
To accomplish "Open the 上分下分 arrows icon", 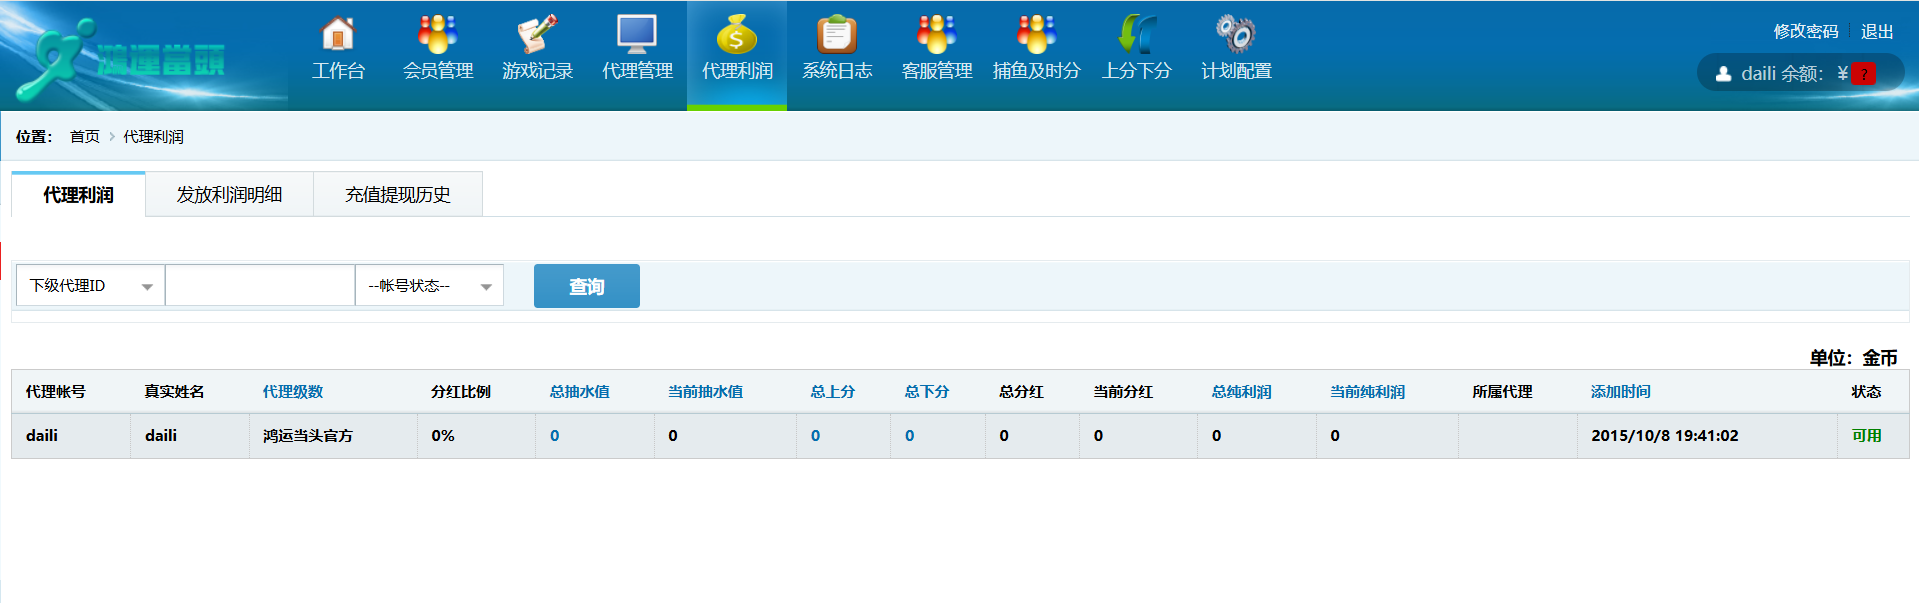I will [1136, 36].
